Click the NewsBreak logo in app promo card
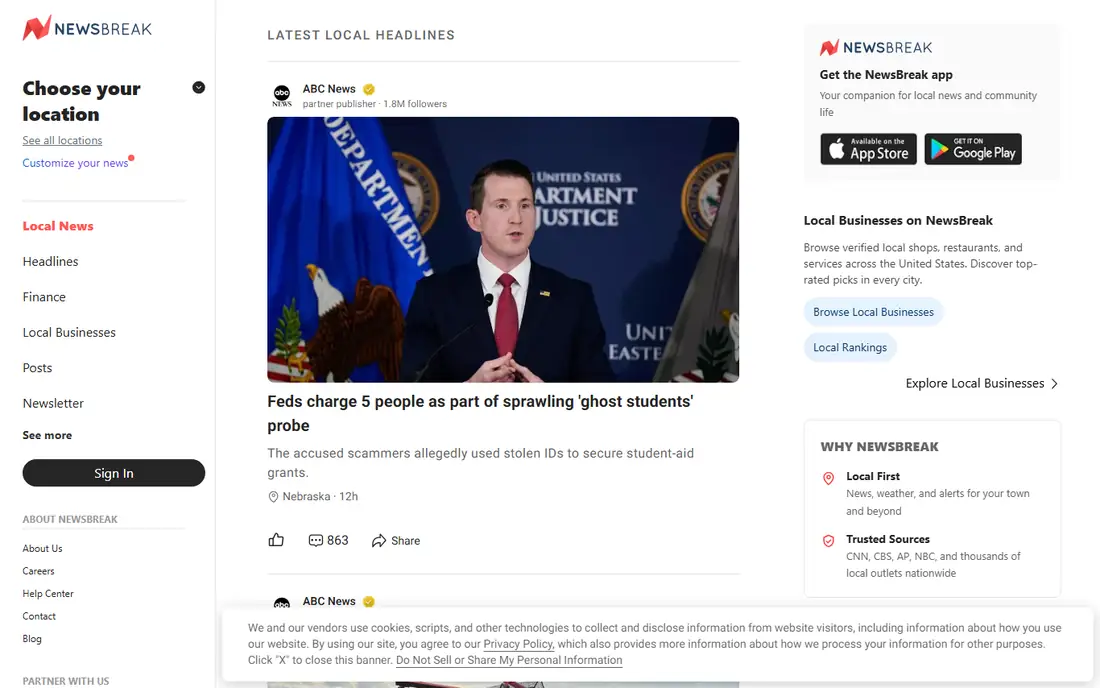Viewport: 1100px width, 688px height. tap(876, 48)
